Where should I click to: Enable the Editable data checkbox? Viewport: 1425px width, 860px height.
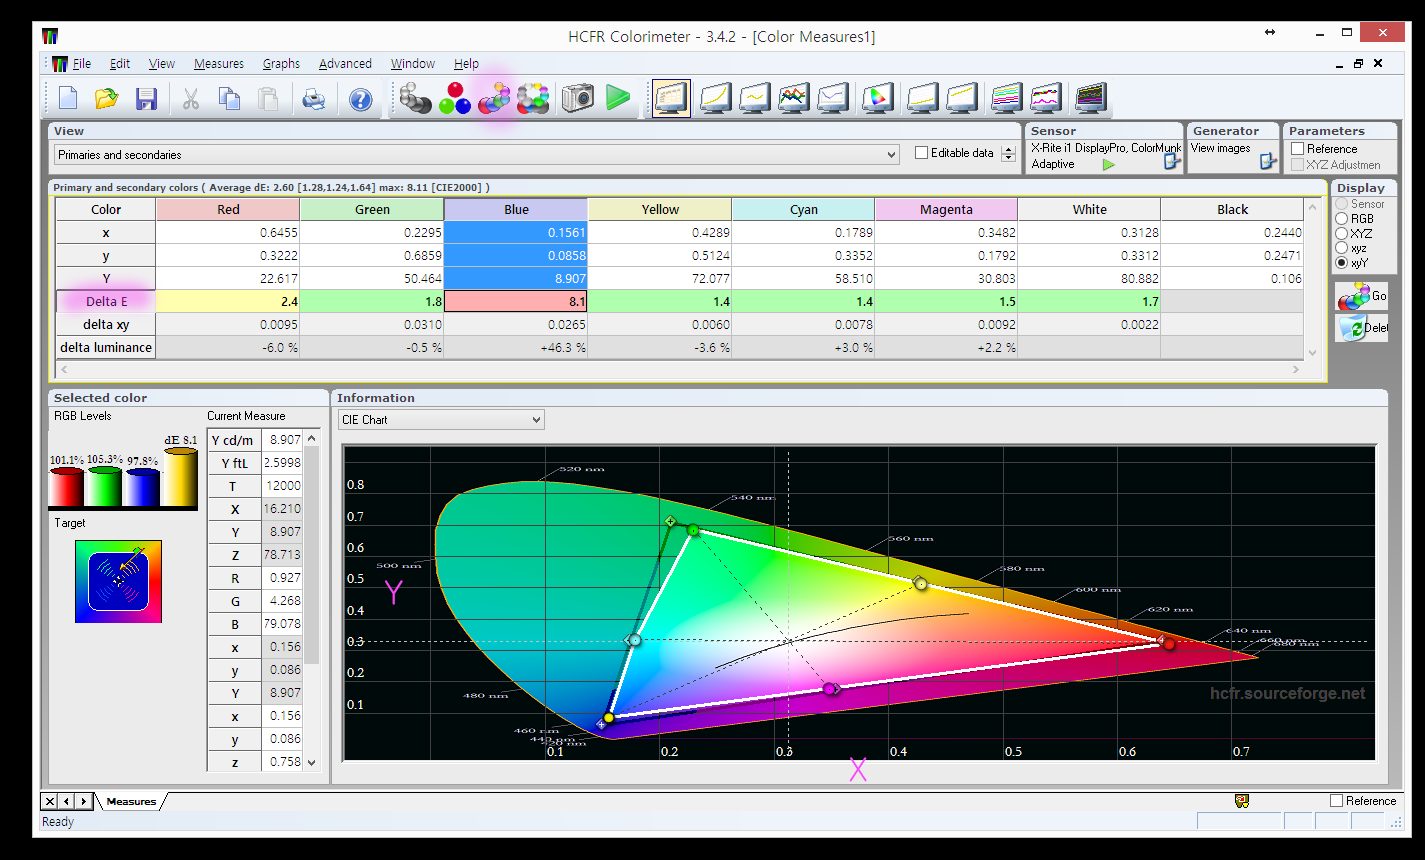point(922,153)
